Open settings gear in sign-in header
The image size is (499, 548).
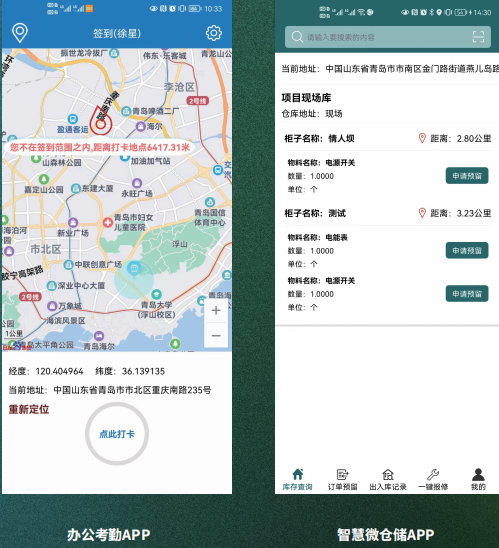coord(214,33)
